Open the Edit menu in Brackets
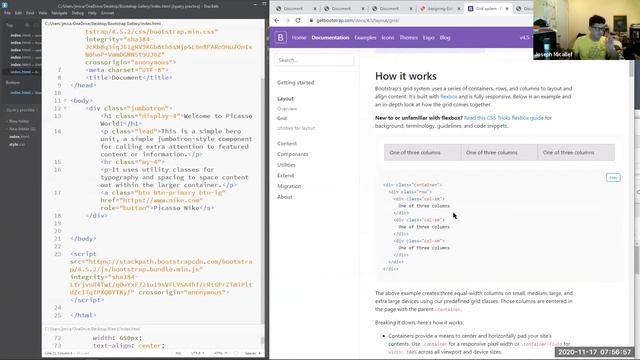The width and height of the screenshot is (640, 360). tap(18, 13)
